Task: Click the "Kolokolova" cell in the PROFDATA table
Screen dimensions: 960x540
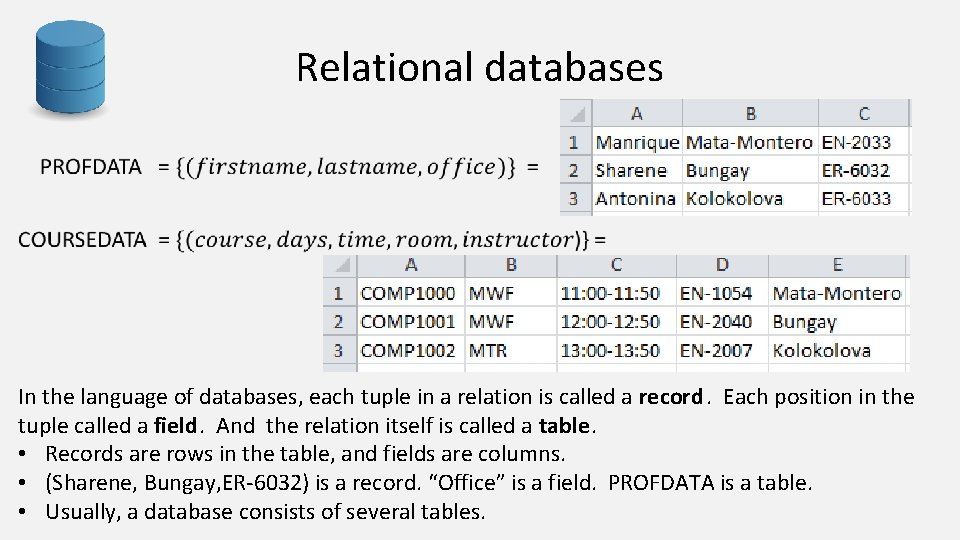Action: pyautogui.click(x=749, y=198)
